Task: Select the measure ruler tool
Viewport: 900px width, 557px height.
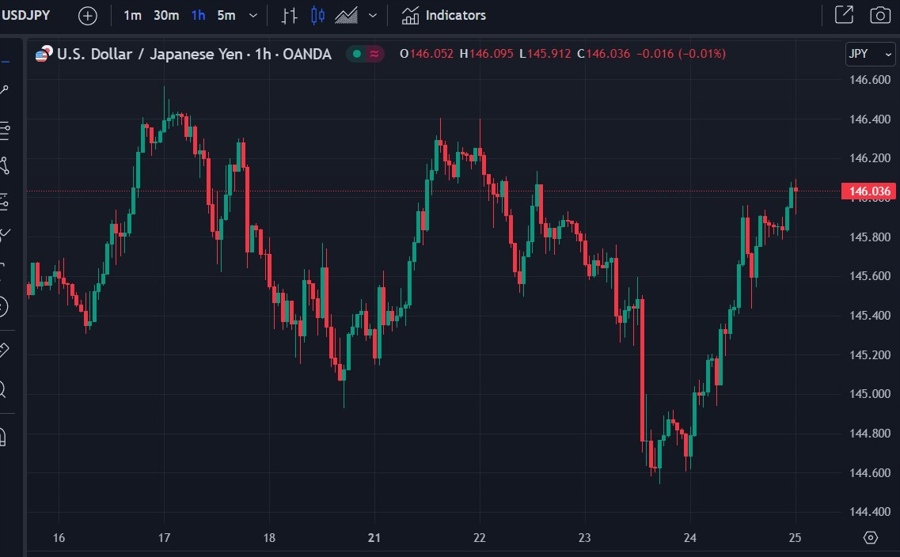Action: tap(5, 350)
